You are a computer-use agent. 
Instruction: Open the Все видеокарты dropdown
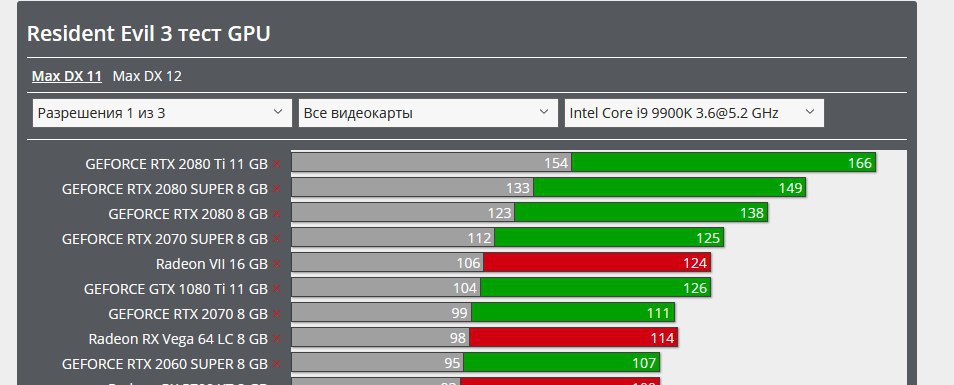[428, 113]
